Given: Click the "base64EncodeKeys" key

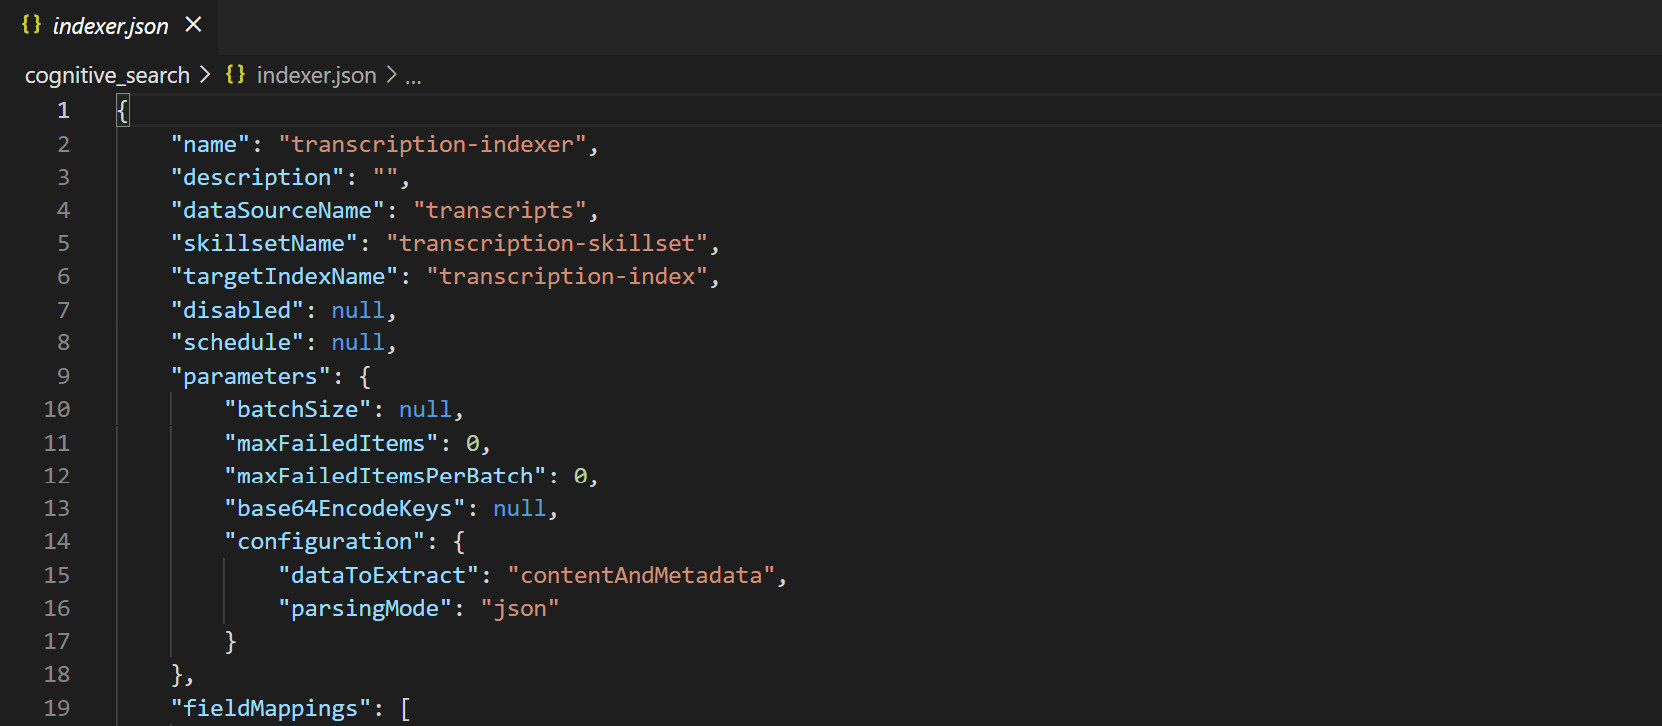Looking at the screenshot, I should click(344, 508).
